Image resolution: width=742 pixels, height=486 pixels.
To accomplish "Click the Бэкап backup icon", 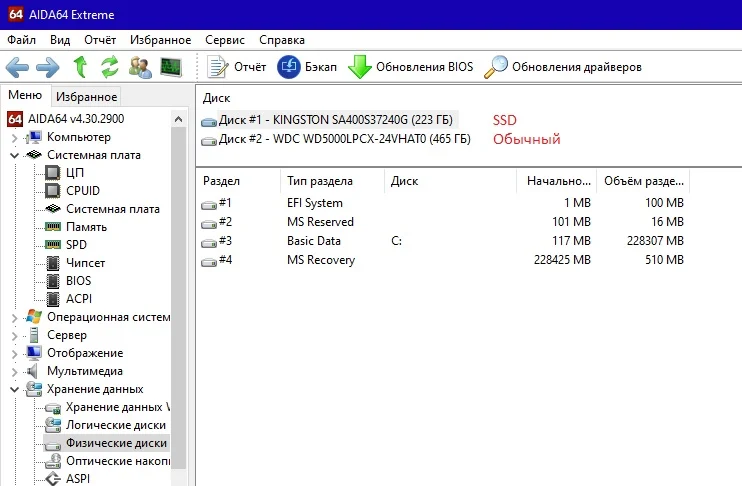I will (307, 67).
